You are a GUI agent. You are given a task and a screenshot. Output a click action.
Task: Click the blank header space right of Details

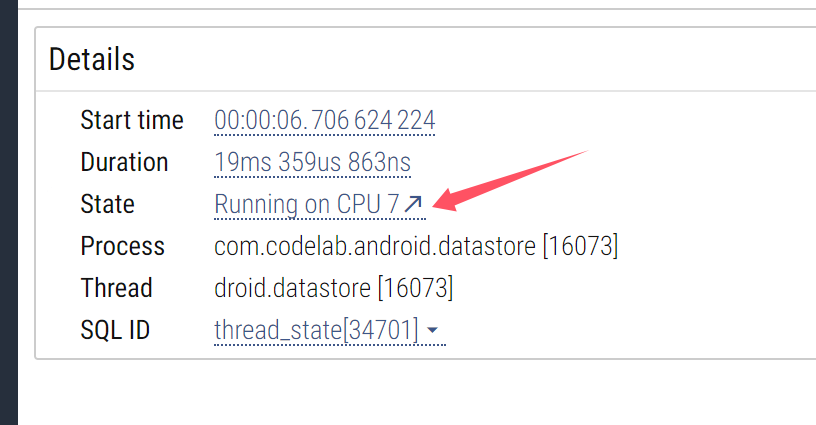pos(468,59)
